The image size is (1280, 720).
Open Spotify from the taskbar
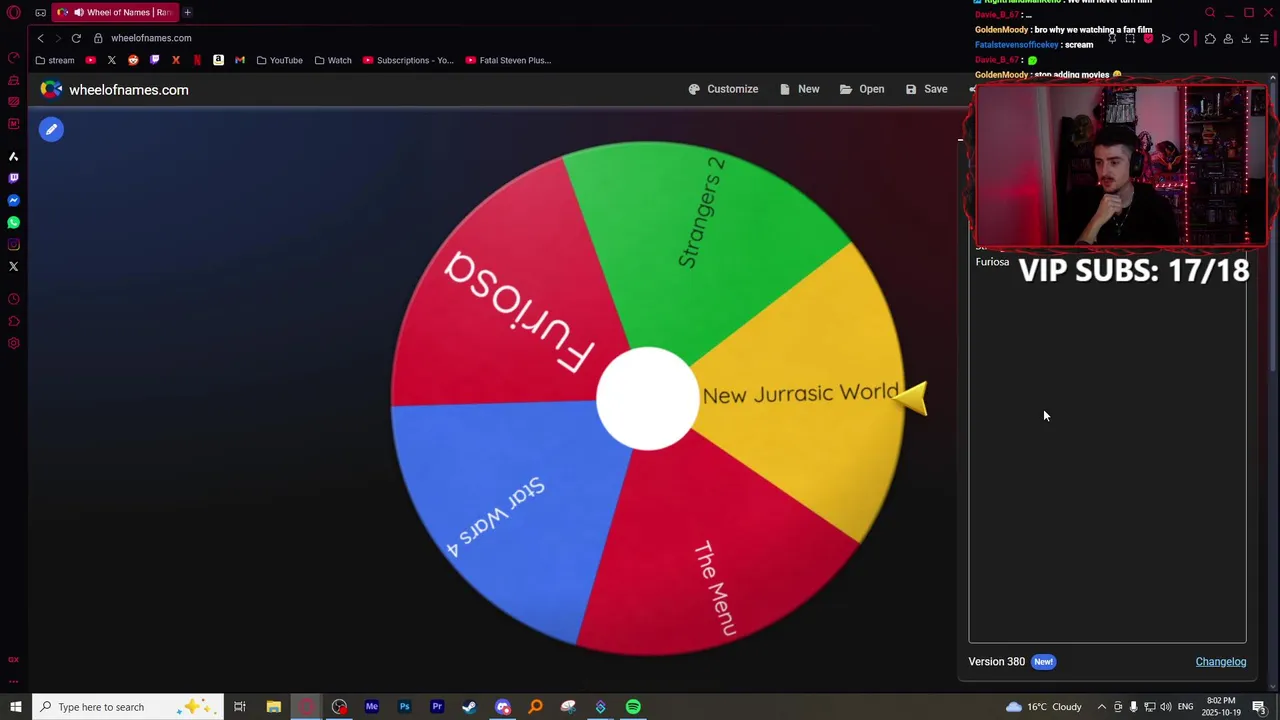(633, 707)
